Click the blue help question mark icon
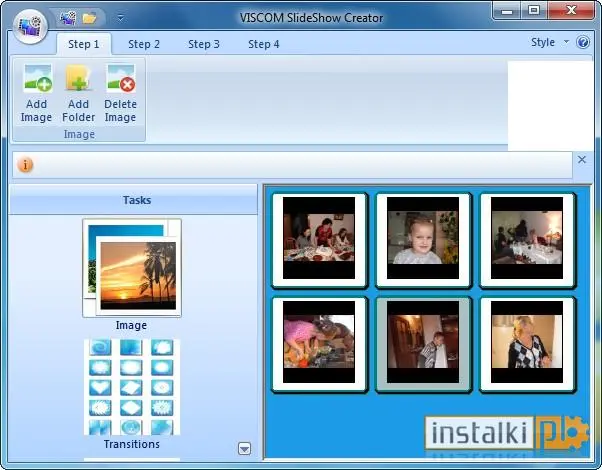Viewport: 602px width, 470px height. 583,42
